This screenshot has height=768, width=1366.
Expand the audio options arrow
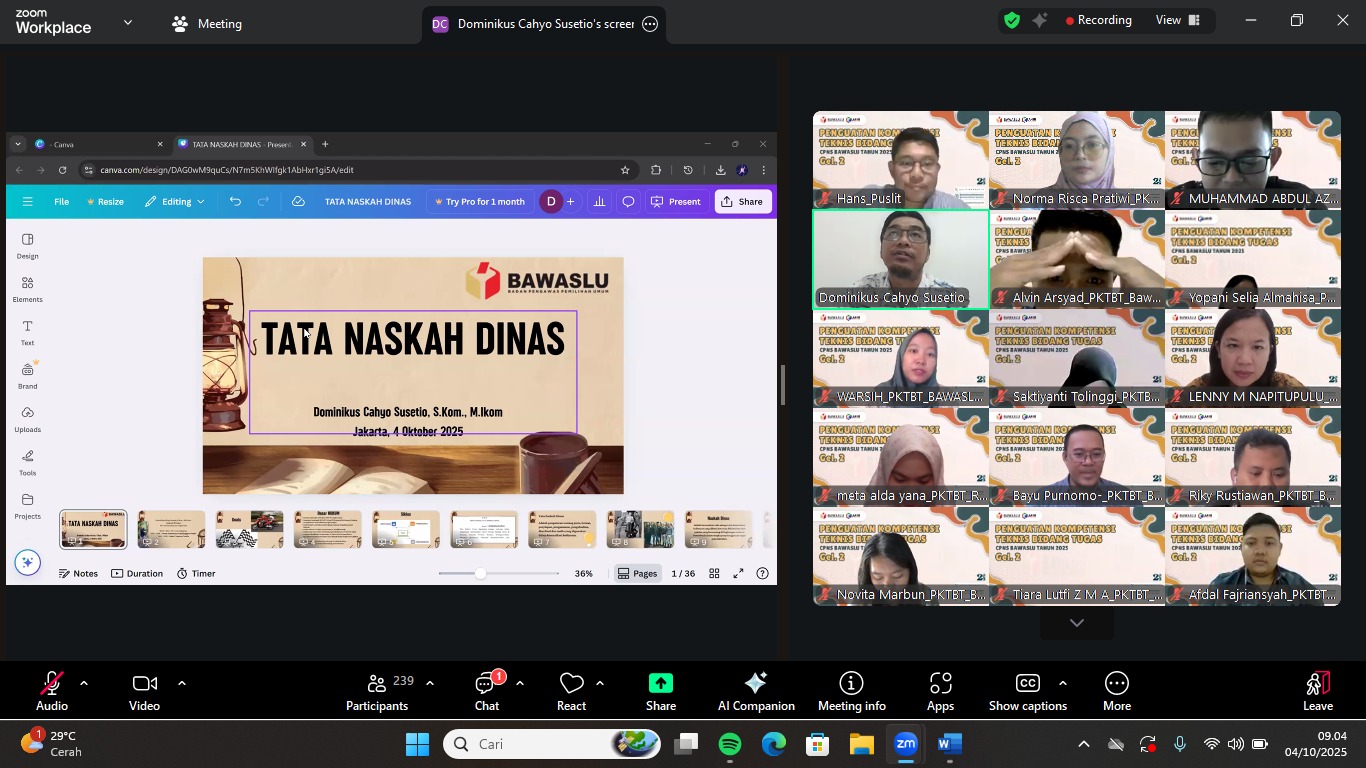tap(84, 684)
